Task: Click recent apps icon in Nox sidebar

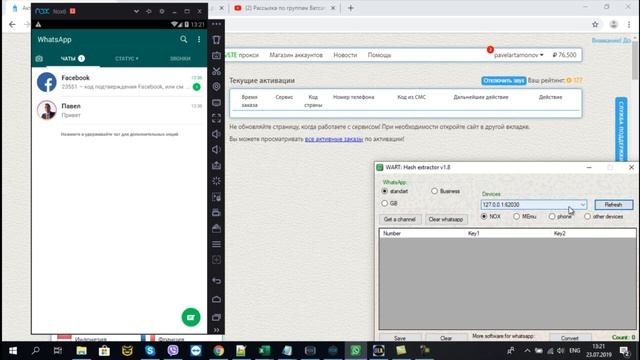Action: tap(216, 317)
